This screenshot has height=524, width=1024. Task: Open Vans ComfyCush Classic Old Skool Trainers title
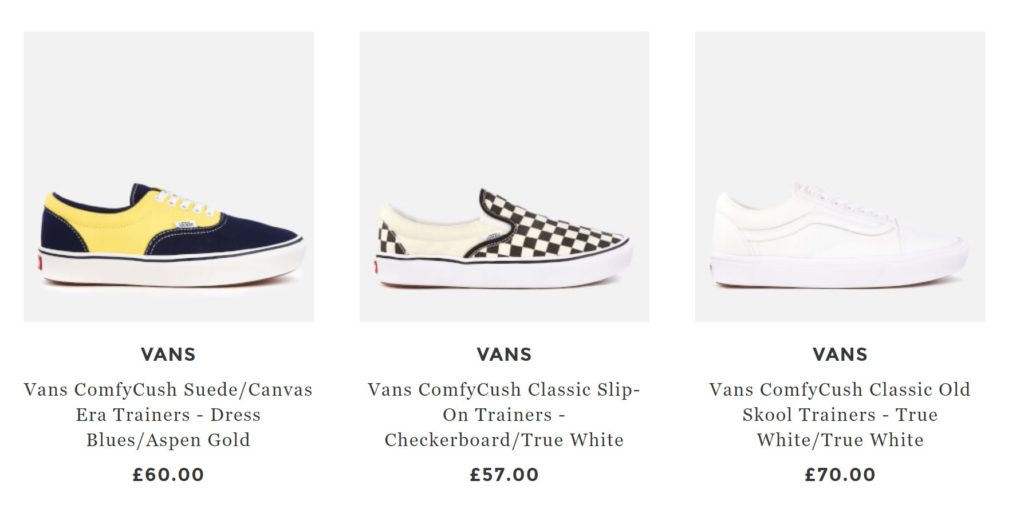[840, 414]
